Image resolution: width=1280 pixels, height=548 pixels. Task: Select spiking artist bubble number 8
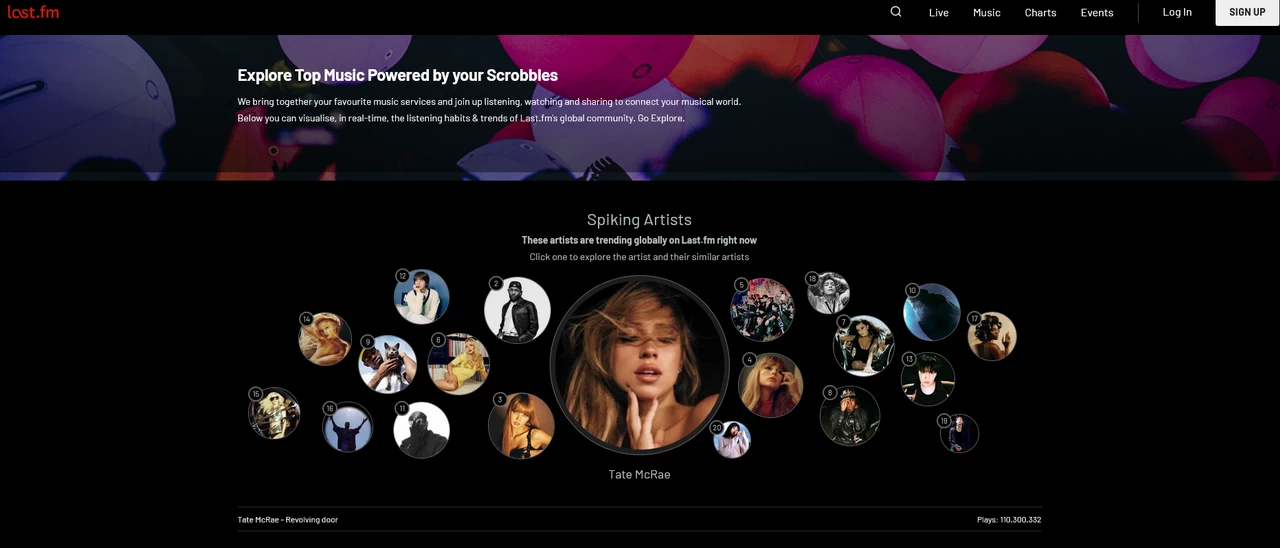pos(849,415)
